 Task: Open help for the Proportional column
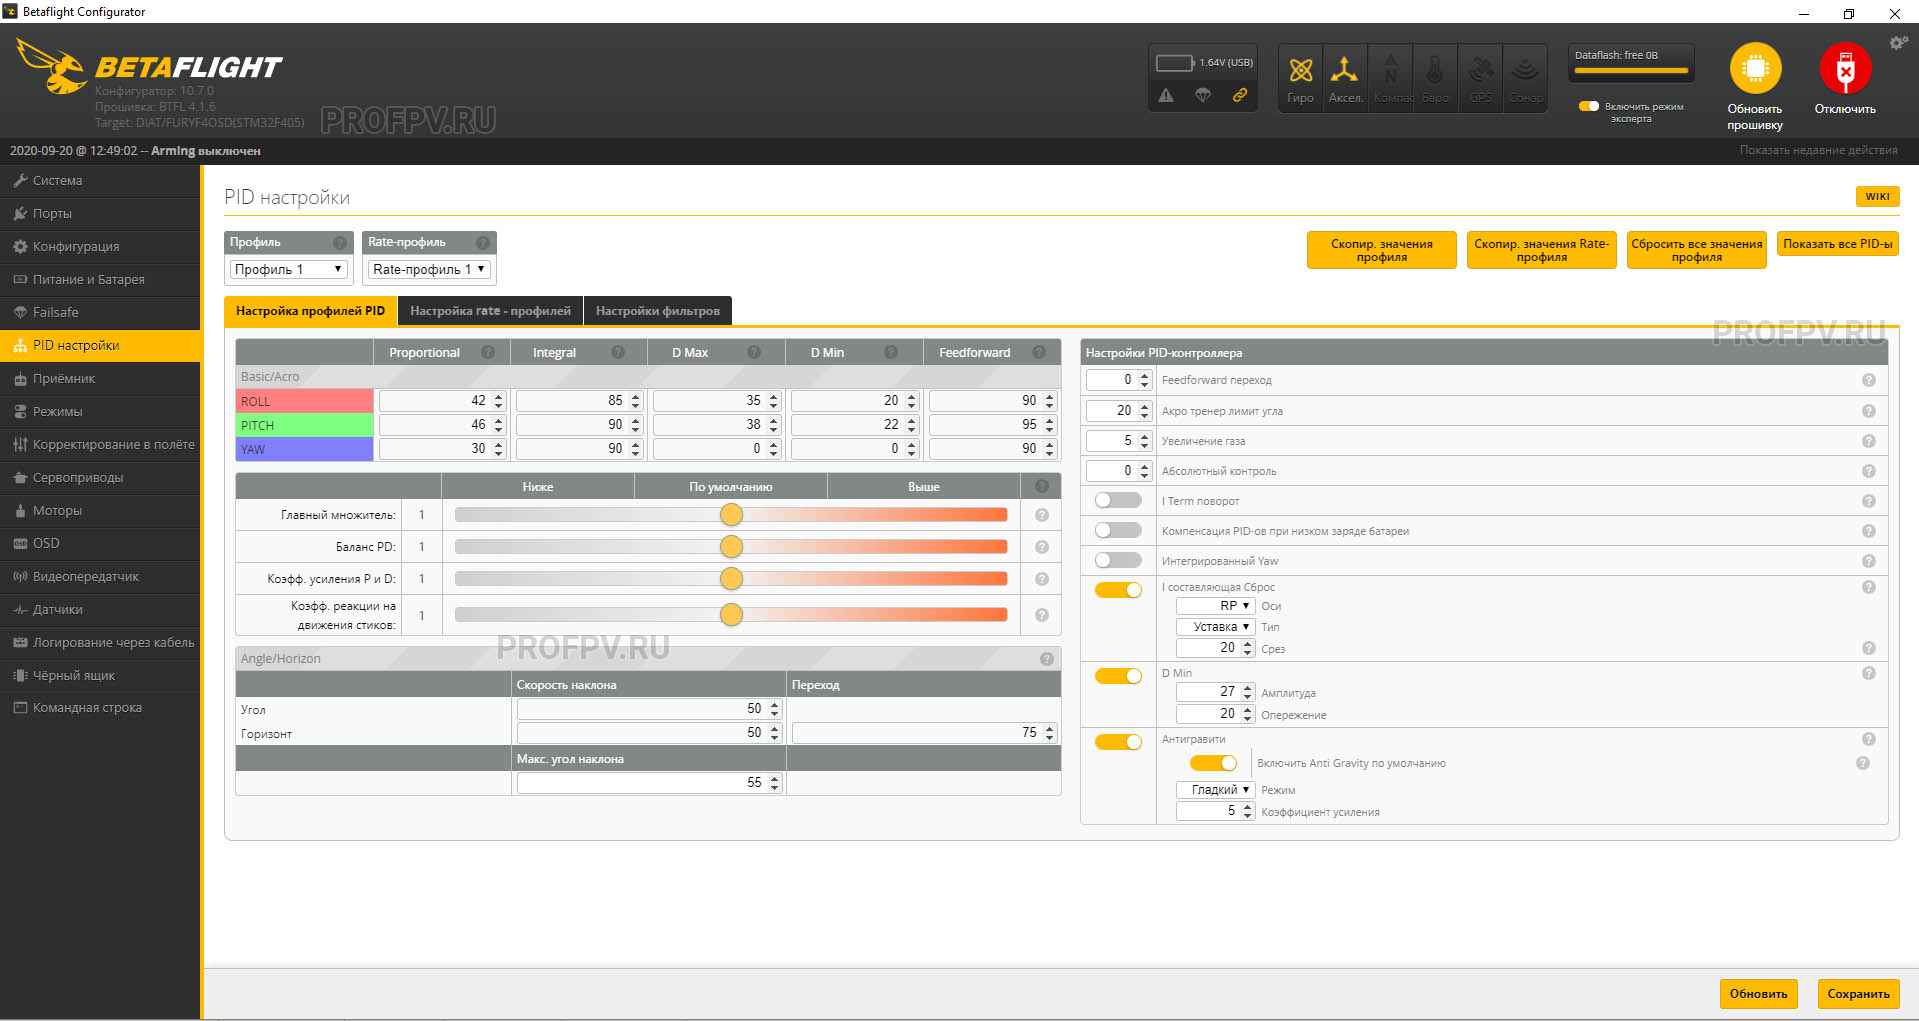click(x=488, y=352)
